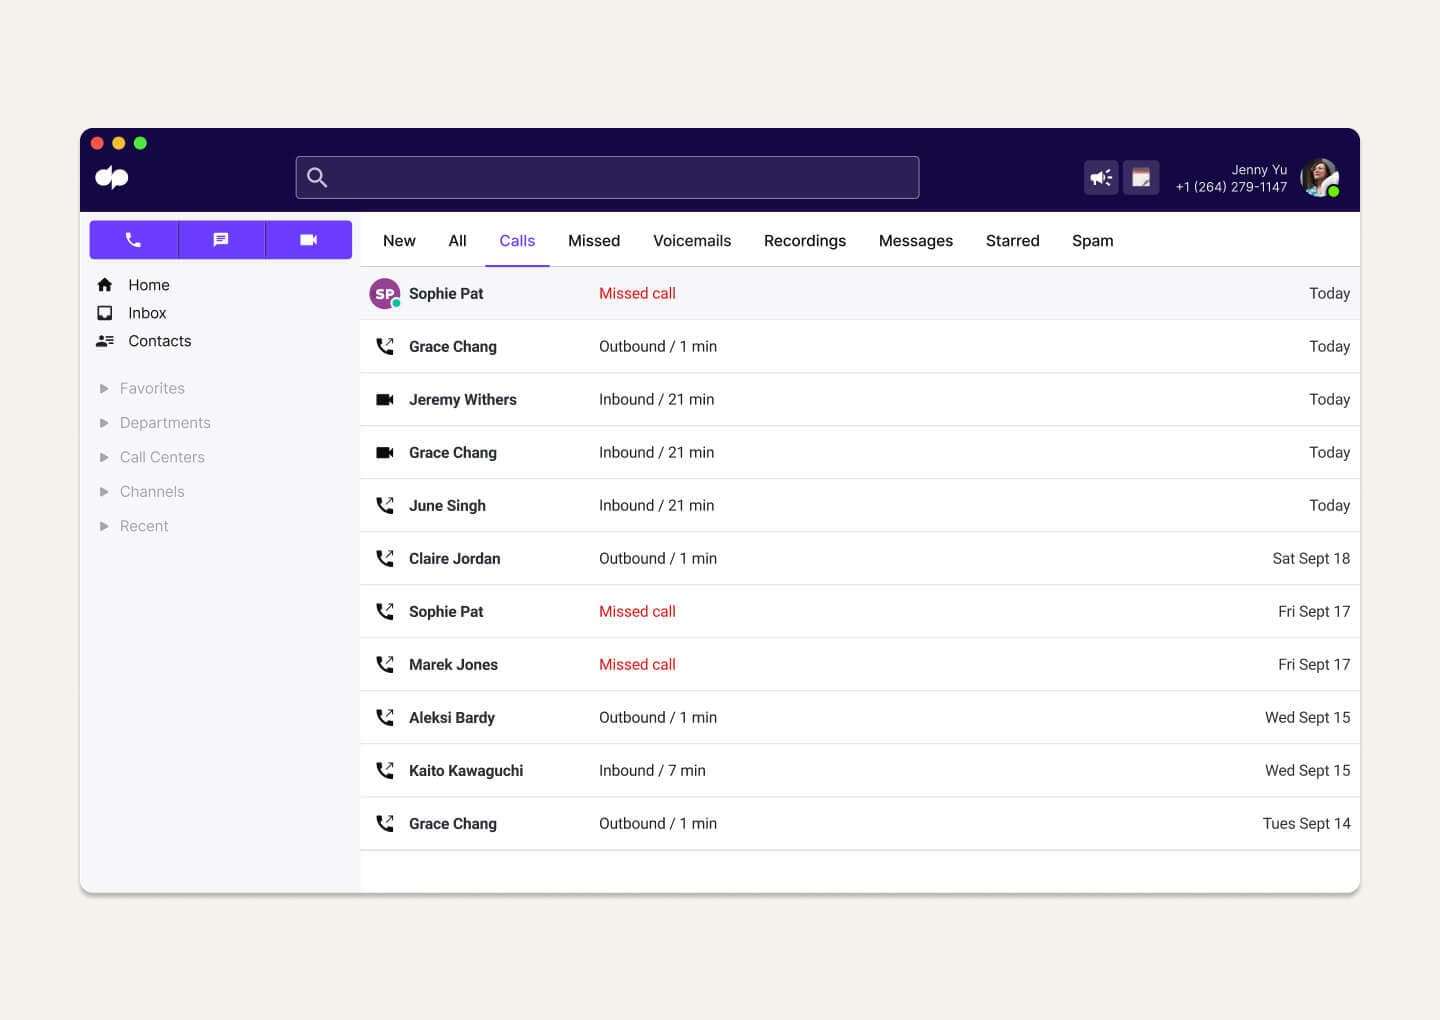Click the Dialpad logo
This screenshot has height=1020, width=1440.
click(112, 178)
